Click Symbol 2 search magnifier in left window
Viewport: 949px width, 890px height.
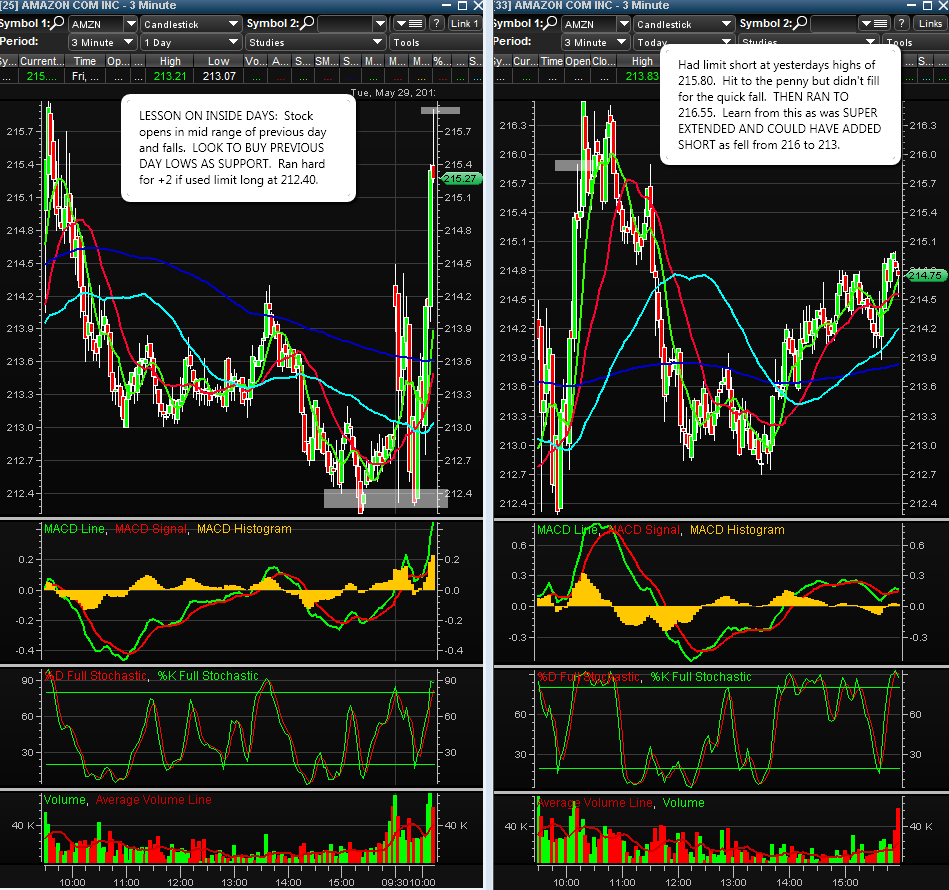point(307,23)
